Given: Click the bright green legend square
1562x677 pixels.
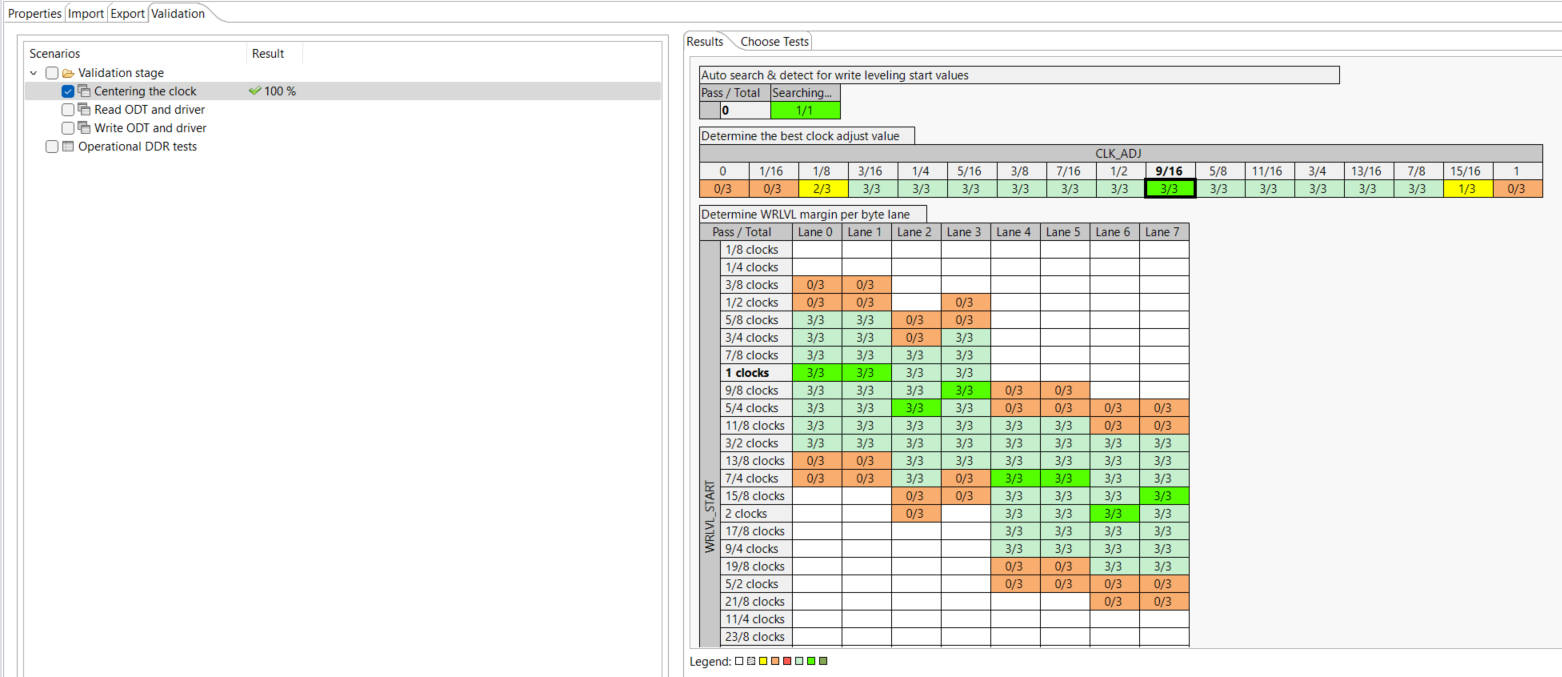Looking at the screenshot, I should [811, 661].
